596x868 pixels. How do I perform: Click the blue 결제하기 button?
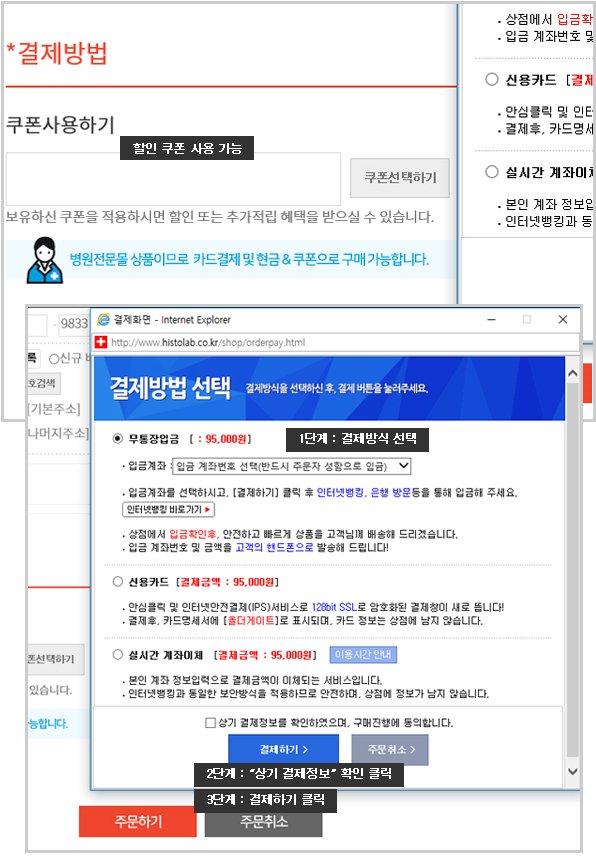coord(283,750)
